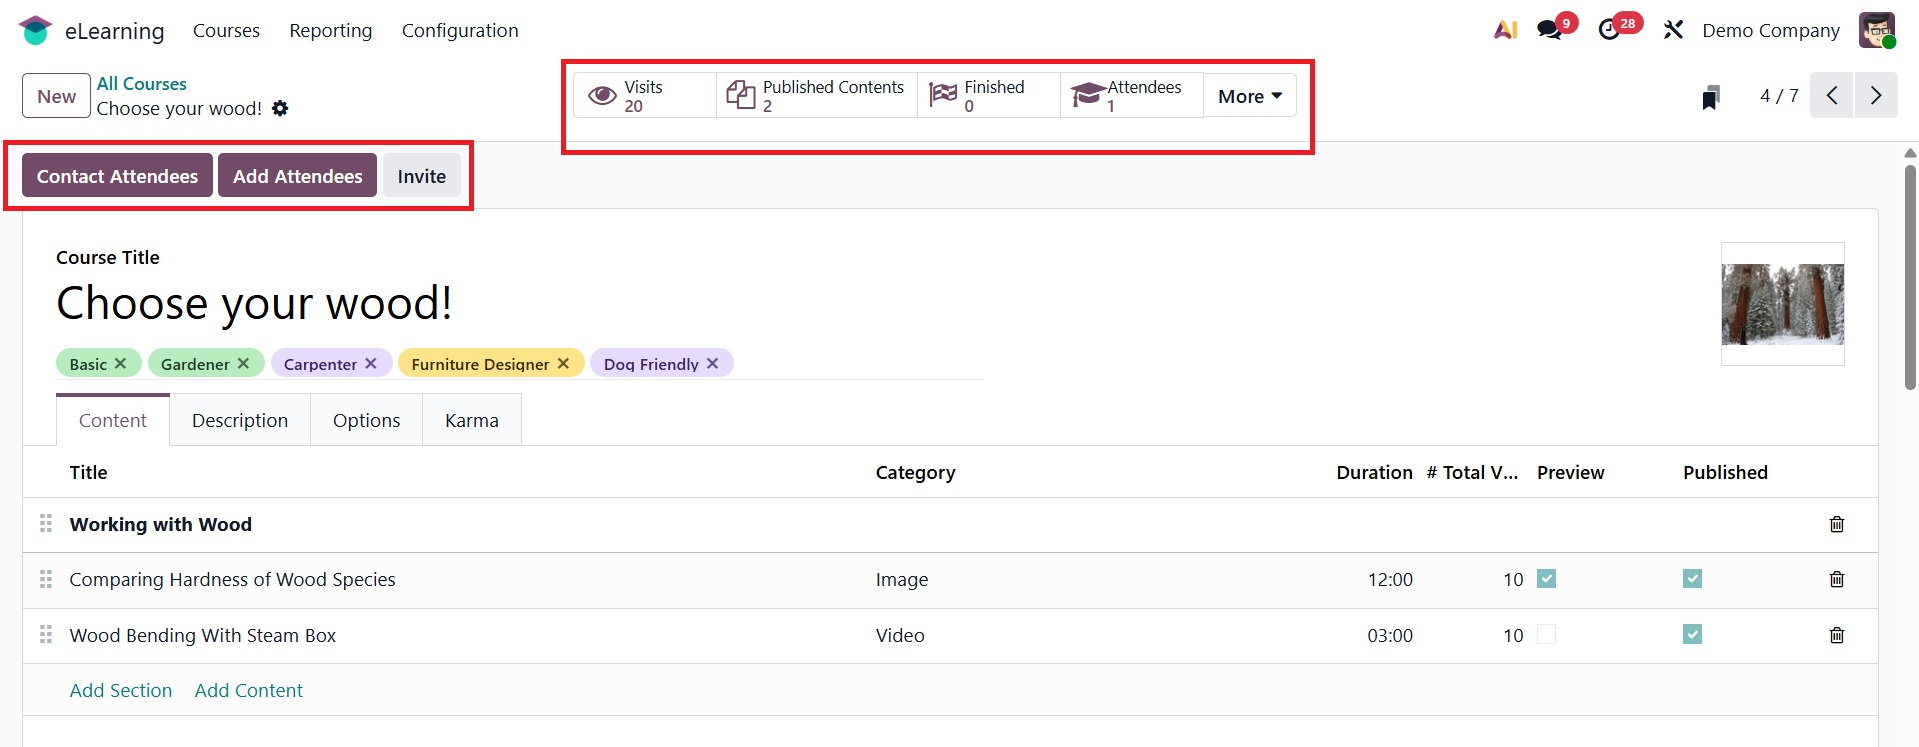Open the activities clock icon

(x=1609, y=30)
